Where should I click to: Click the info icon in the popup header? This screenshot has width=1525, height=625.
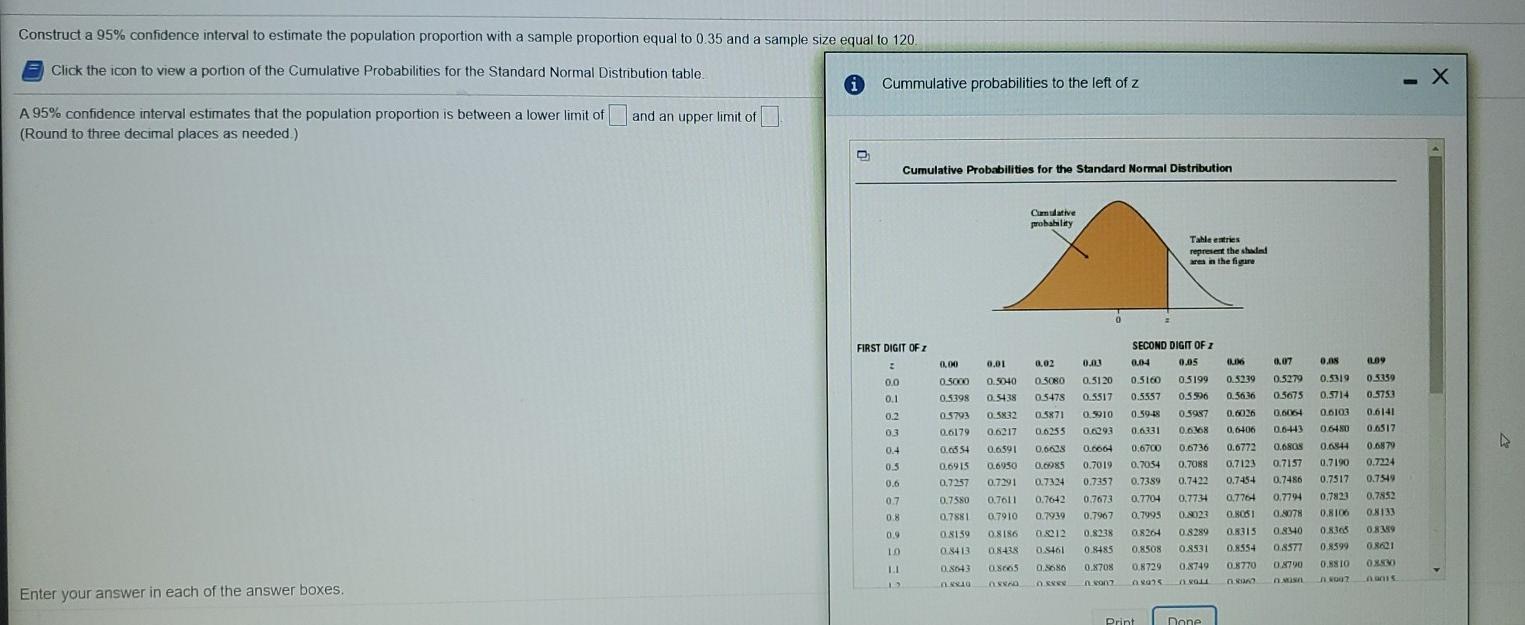coord(855,84)
